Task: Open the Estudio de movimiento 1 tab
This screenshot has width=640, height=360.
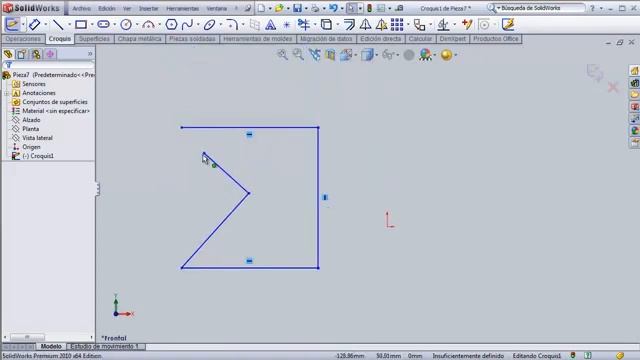Action: point(105,347)
